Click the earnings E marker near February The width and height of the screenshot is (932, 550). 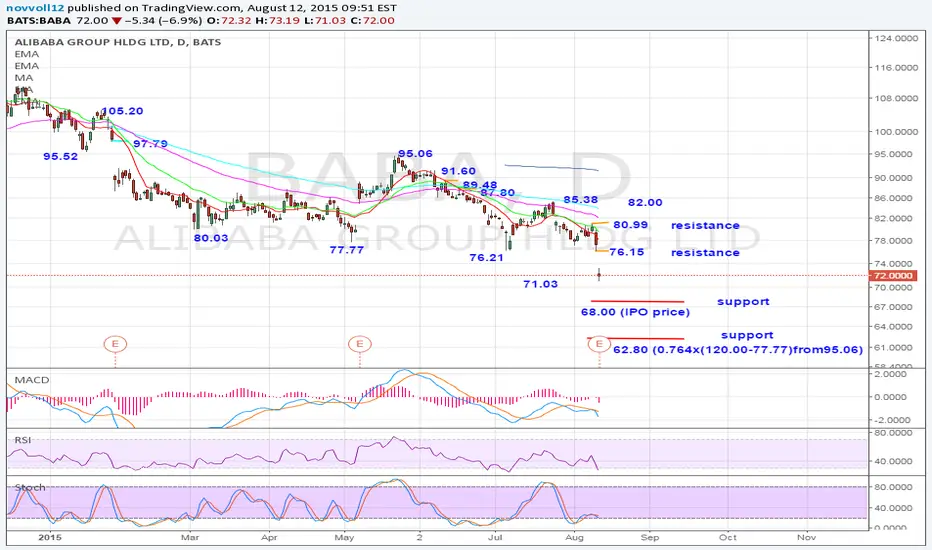115,344
